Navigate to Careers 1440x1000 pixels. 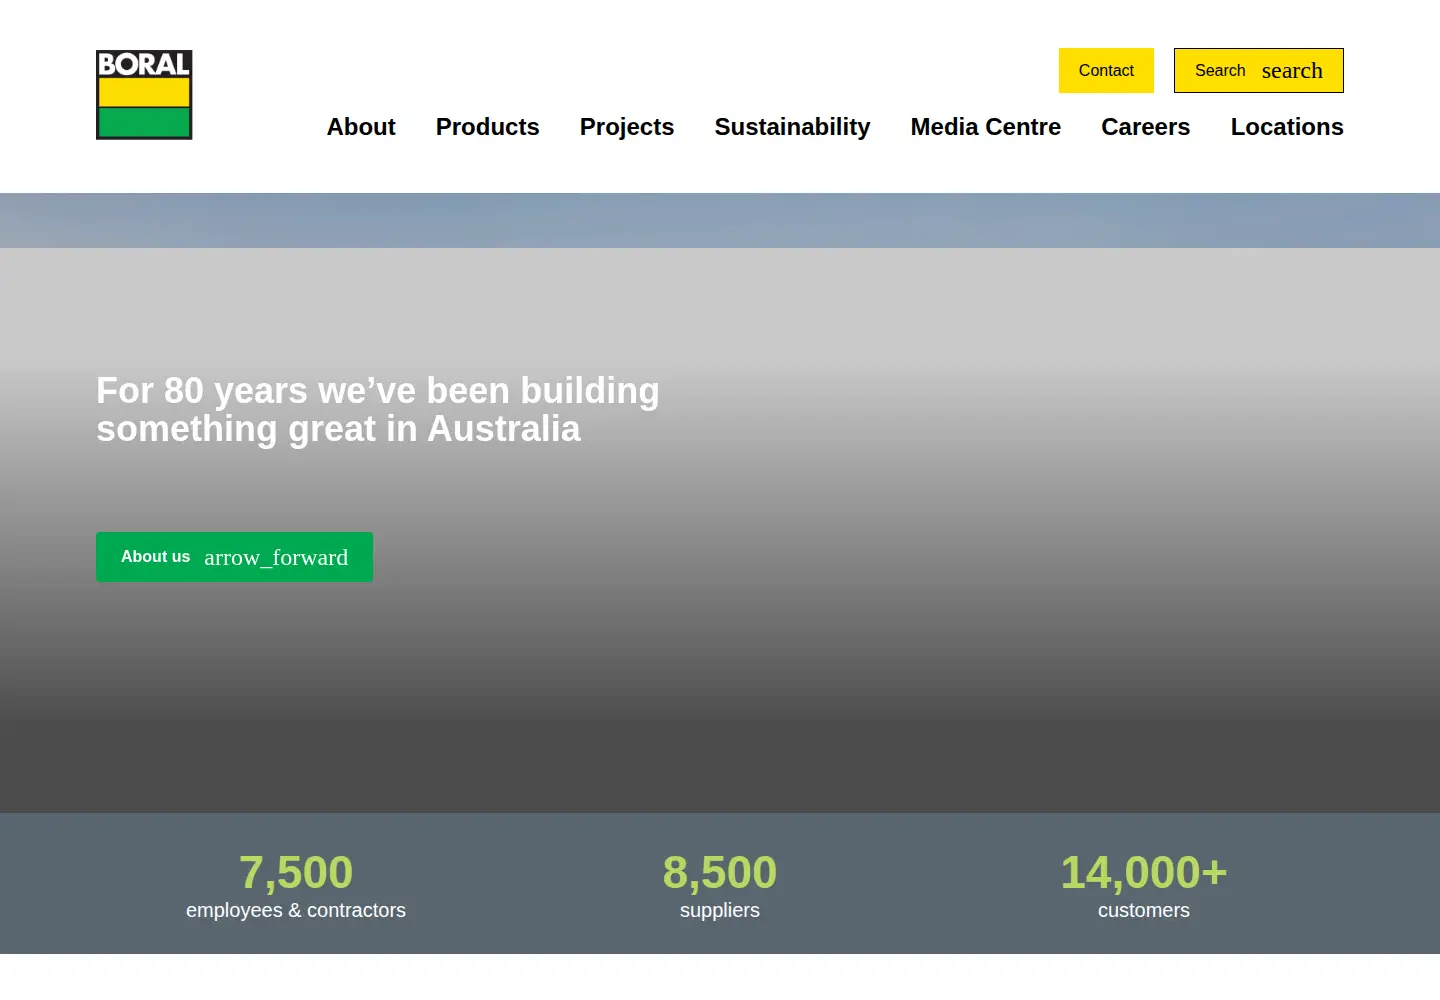click(x=1145, y=127)
